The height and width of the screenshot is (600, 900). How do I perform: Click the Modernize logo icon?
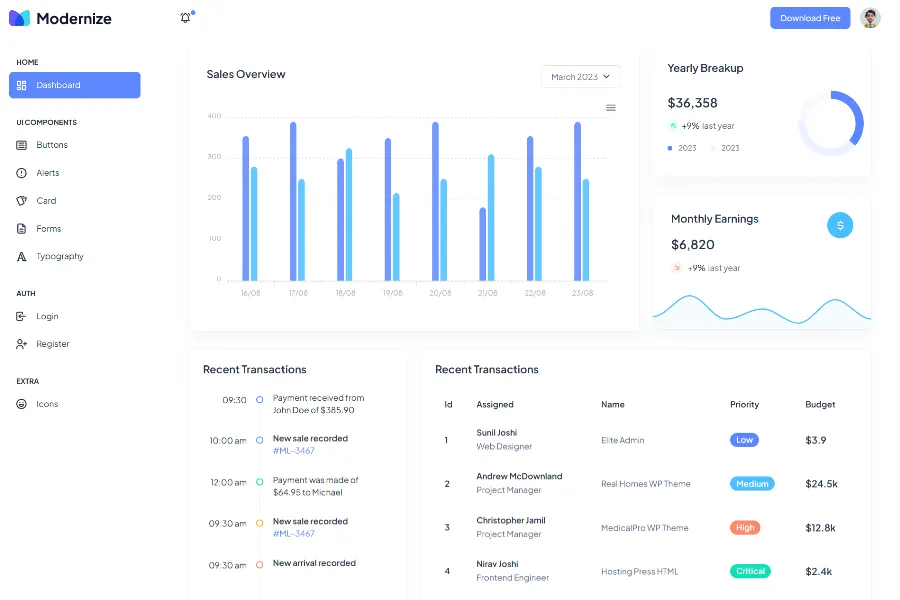(19, 18)
